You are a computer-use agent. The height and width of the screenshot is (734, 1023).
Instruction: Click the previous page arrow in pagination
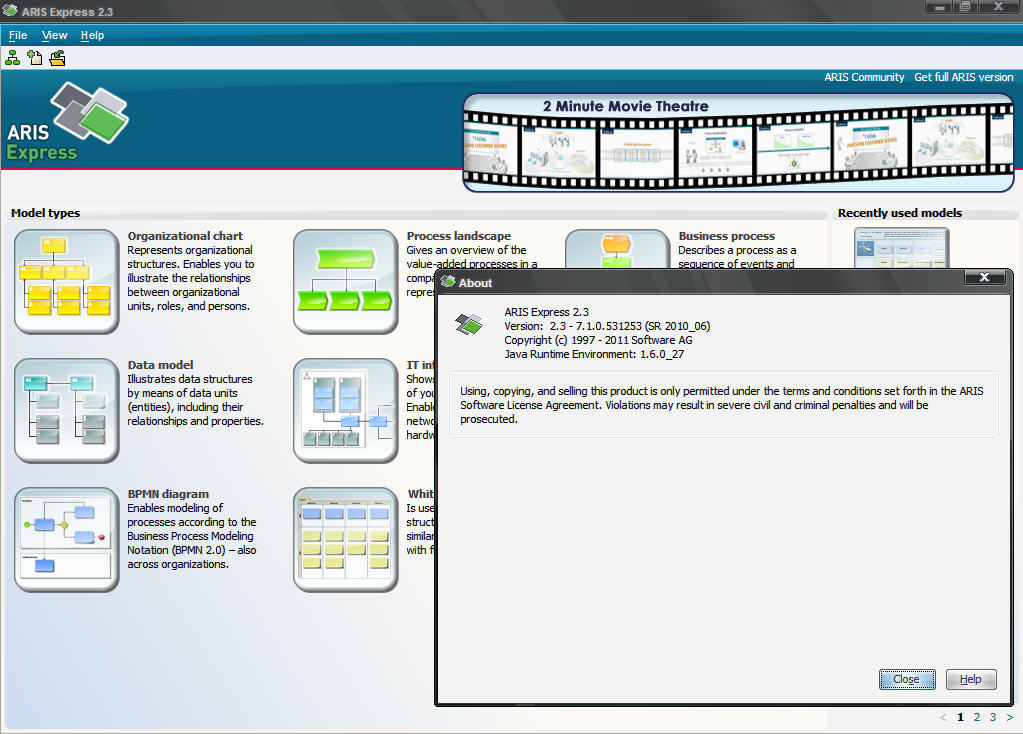click(943, 717)
